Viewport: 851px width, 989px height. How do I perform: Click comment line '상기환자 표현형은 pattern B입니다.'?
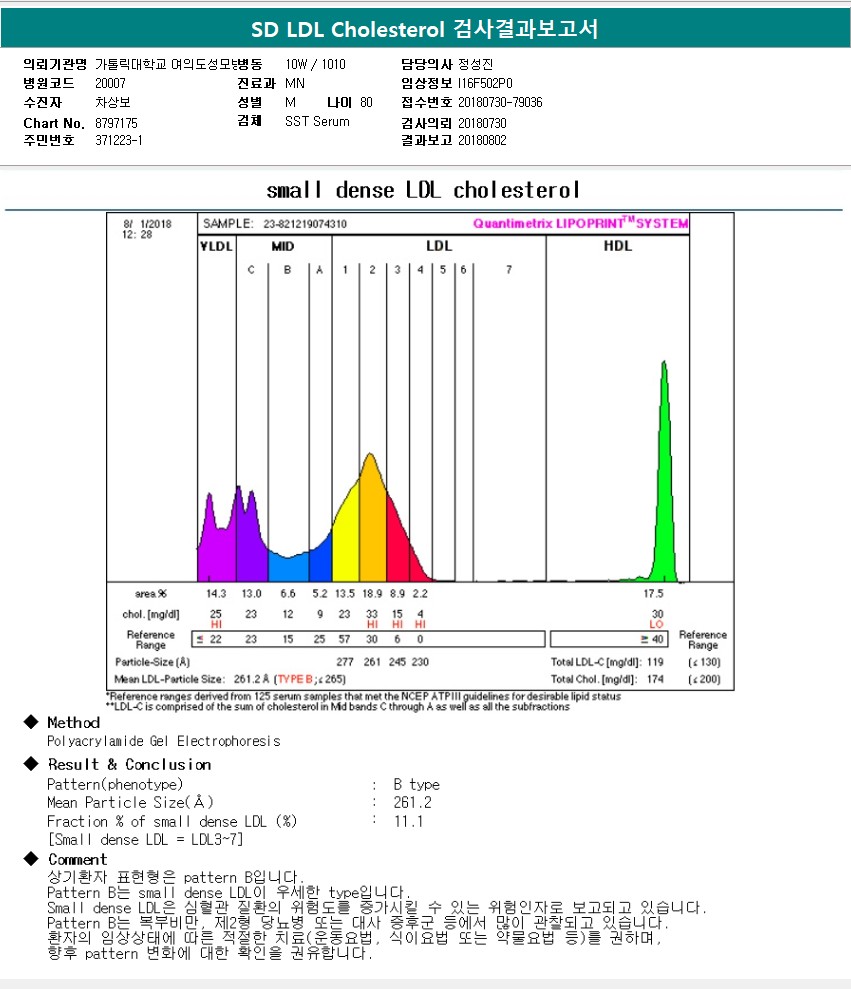(x=175, y=877)
